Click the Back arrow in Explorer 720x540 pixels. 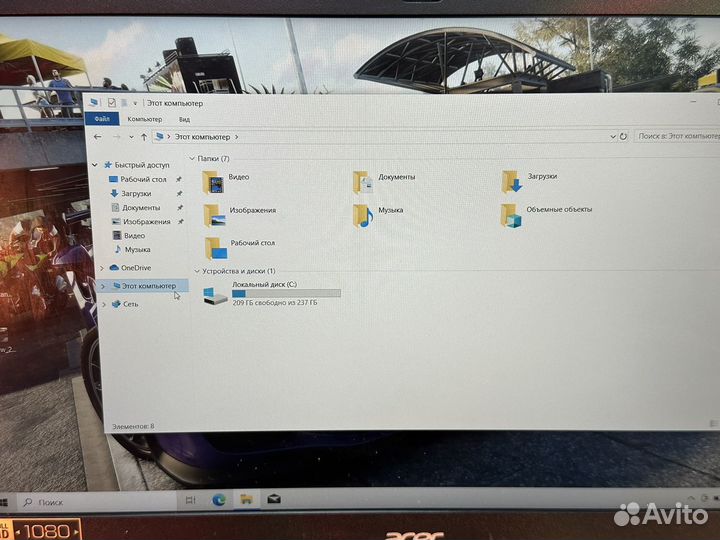[x=97, y=137]
